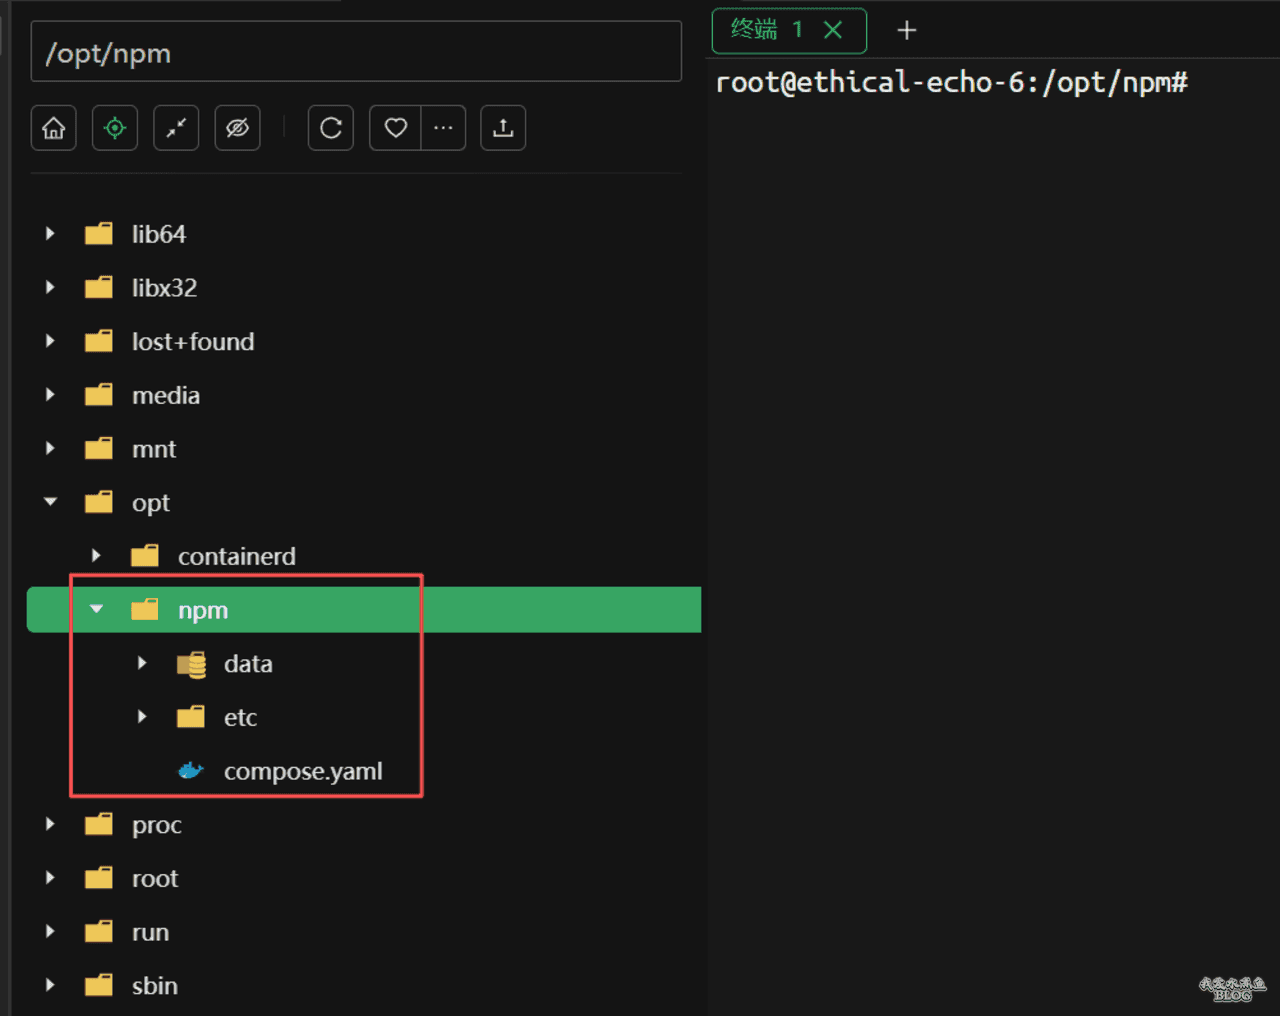Add a new terminal tab
This screenshot has height=1016, width=1280.
tap(906, 31)
